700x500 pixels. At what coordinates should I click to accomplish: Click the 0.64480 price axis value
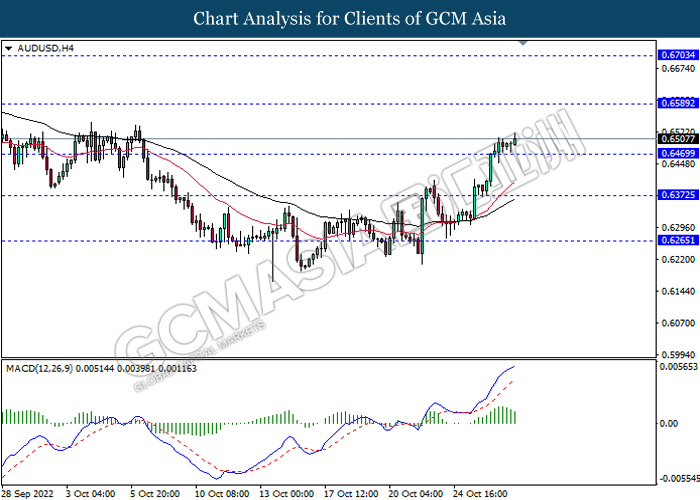pos(678,164)
